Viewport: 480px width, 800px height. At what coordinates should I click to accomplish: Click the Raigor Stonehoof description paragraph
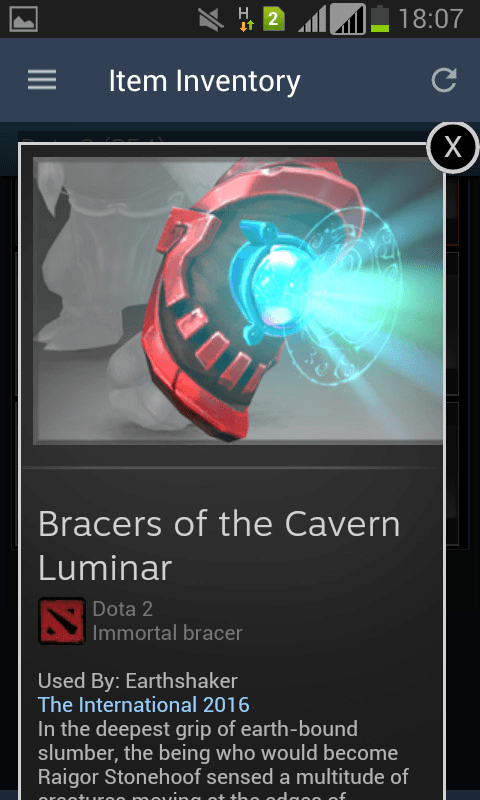click(223, 759)
